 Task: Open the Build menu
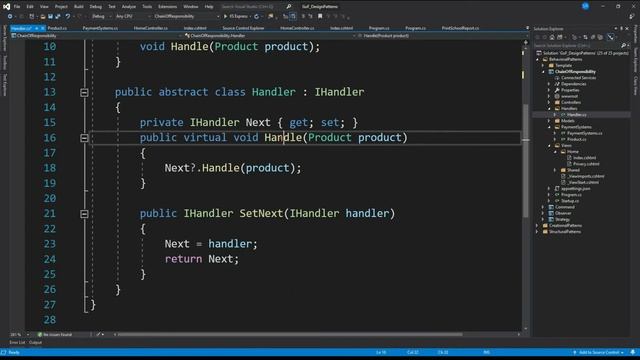pyautogui.click(x=78, y=7)
